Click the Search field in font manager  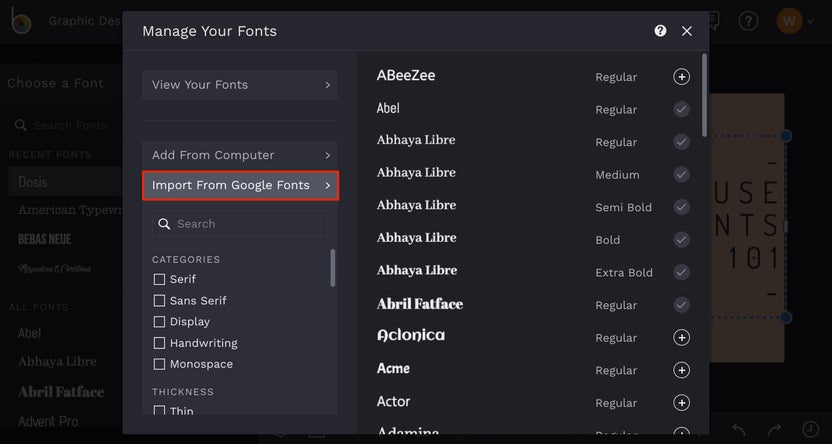pyautogui.click(x=240, y=224)
